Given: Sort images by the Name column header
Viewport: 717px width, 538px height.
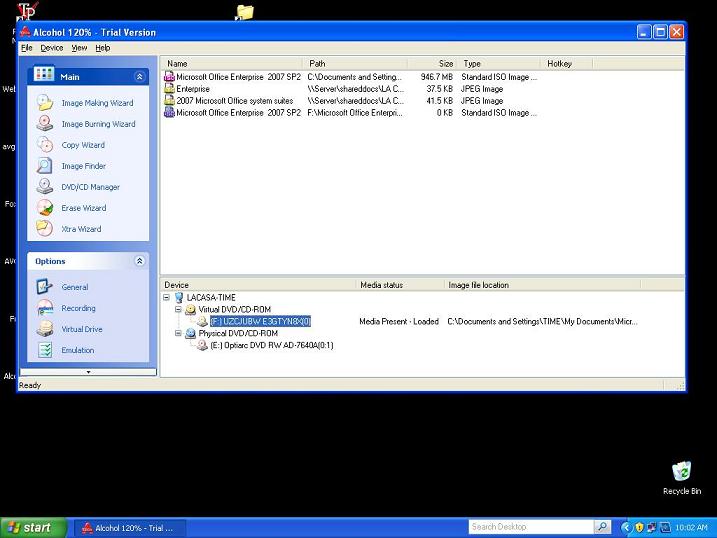Looking at the screenshot, I should click(x=231, y=64).
